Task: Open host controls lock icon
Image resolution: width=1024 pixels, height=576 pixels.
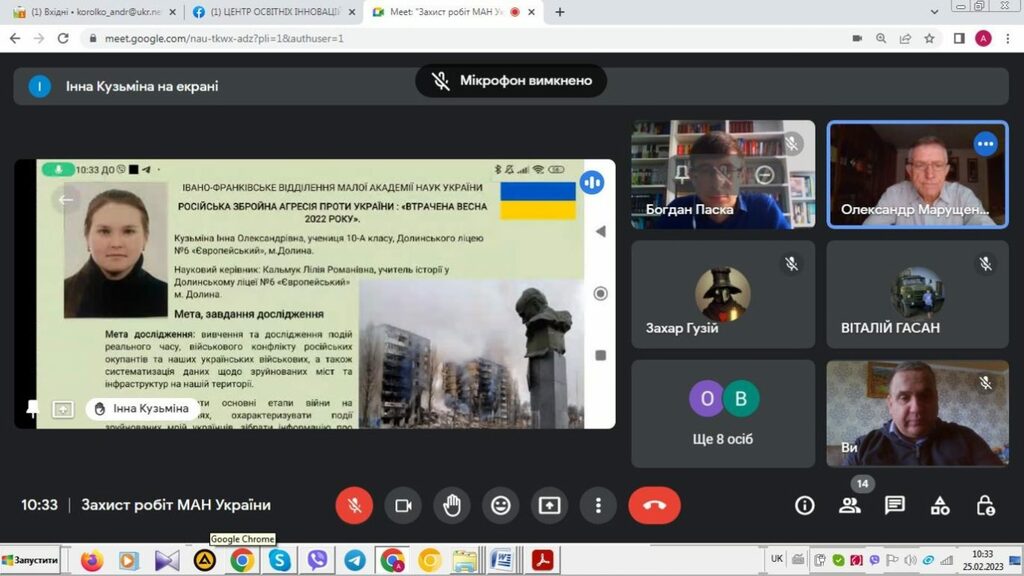Action: coord(985,505)
